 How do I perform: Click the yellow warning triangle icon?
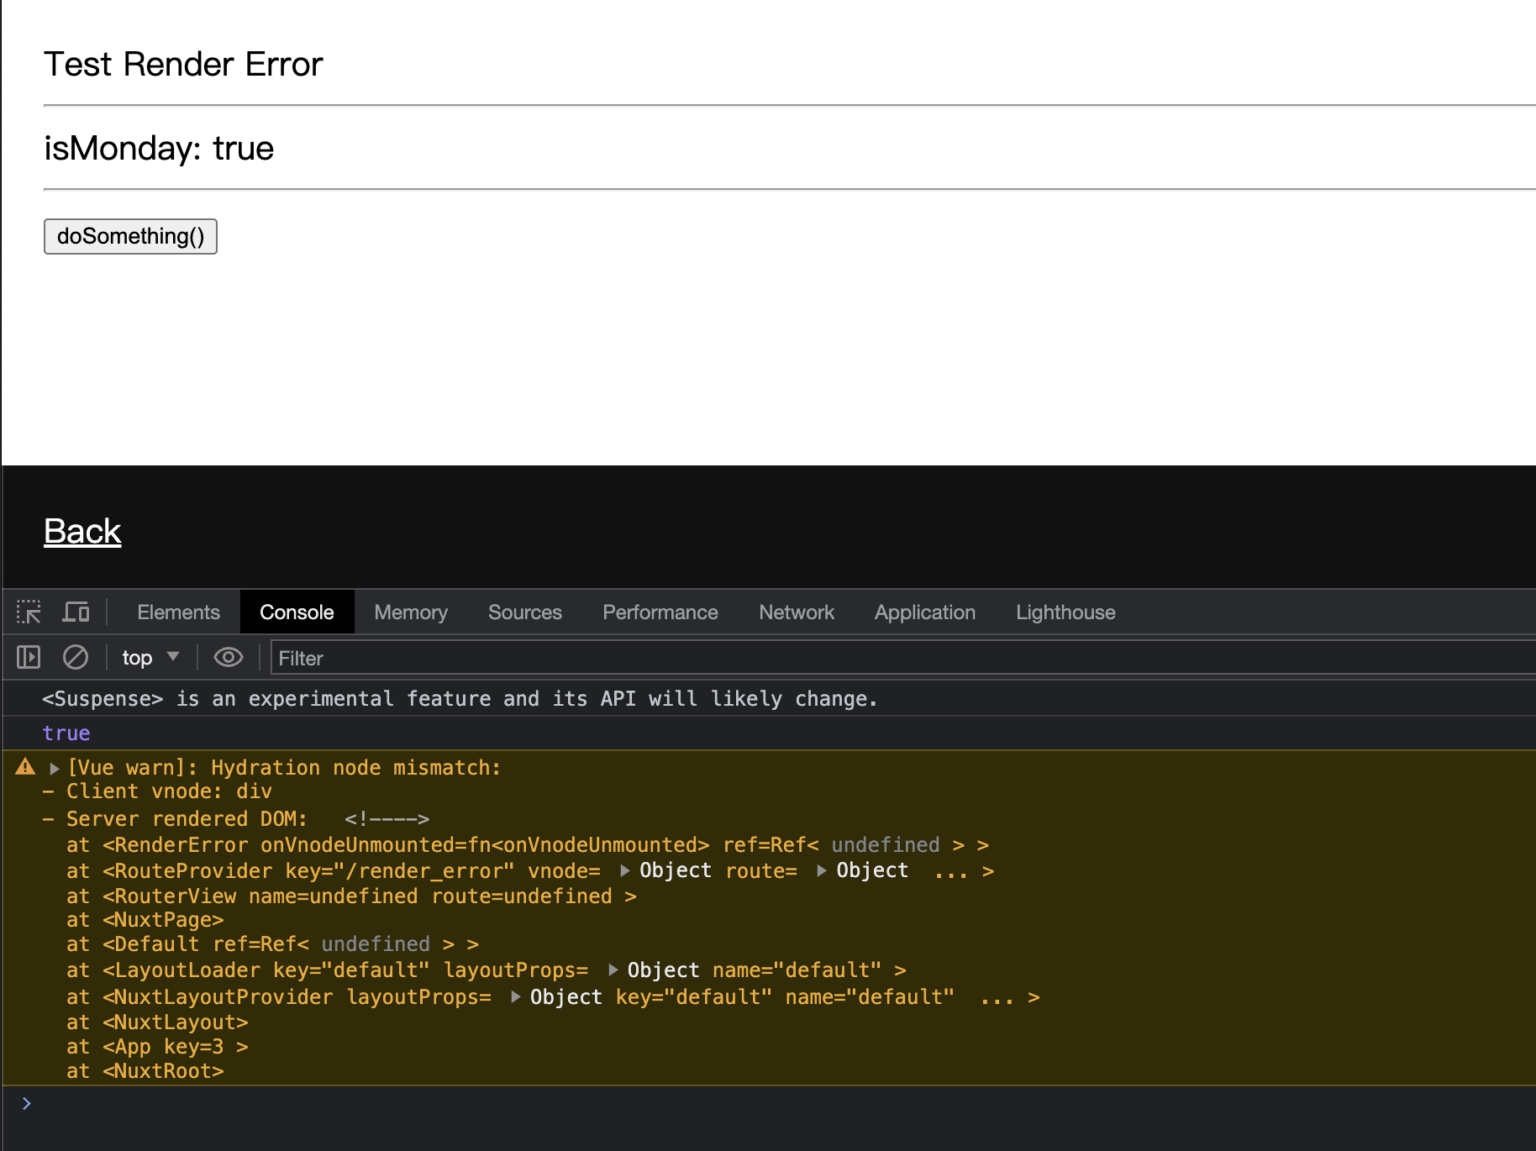coord(25,767)
